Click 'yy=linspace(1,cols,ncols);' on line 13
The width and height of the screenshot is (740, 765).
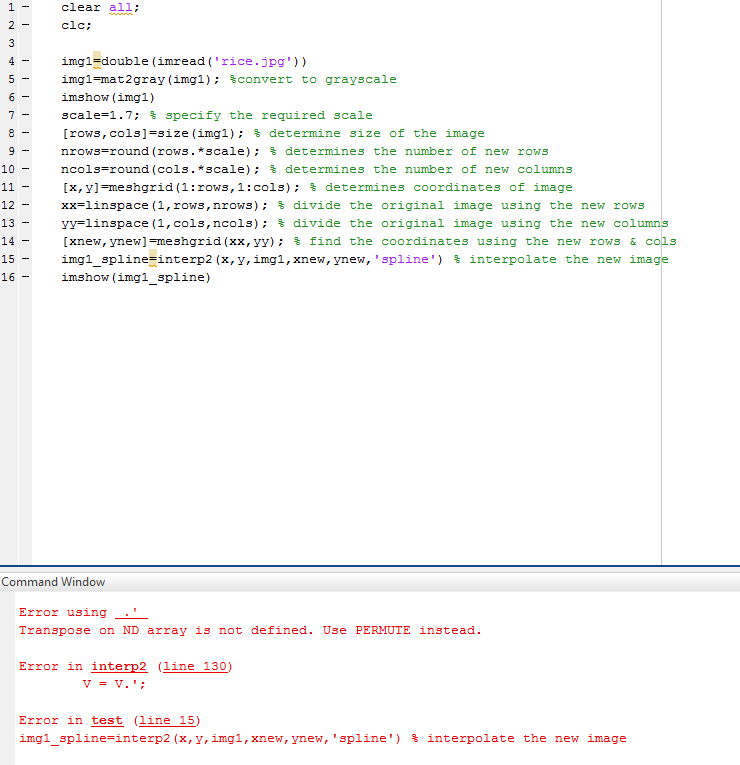(164, 223)
